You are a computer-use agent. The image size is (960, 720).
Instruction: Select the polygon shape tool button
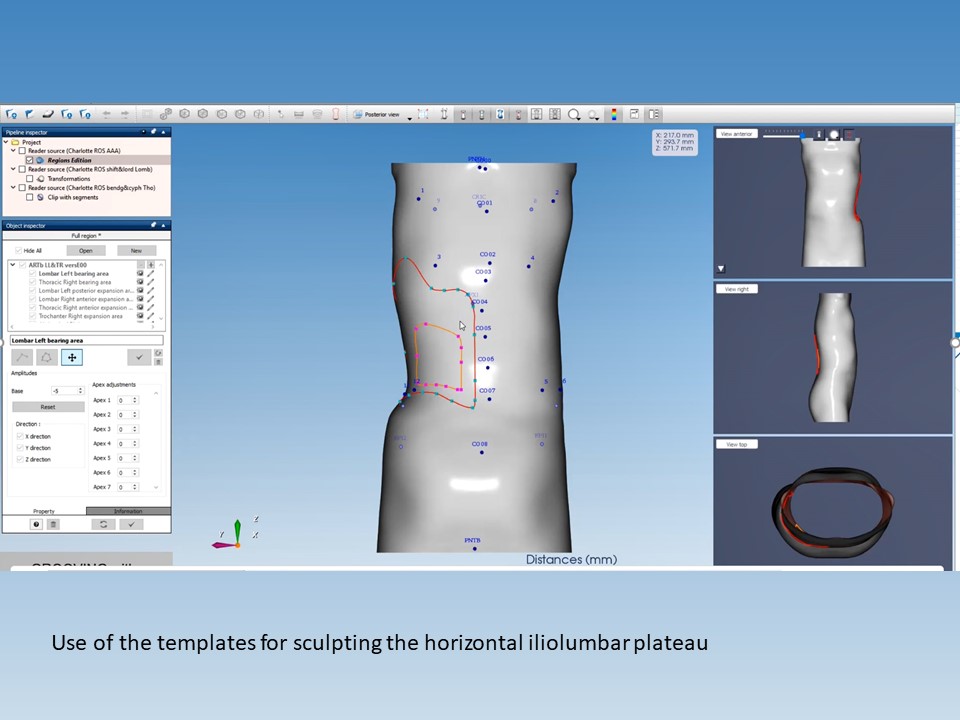47,358
